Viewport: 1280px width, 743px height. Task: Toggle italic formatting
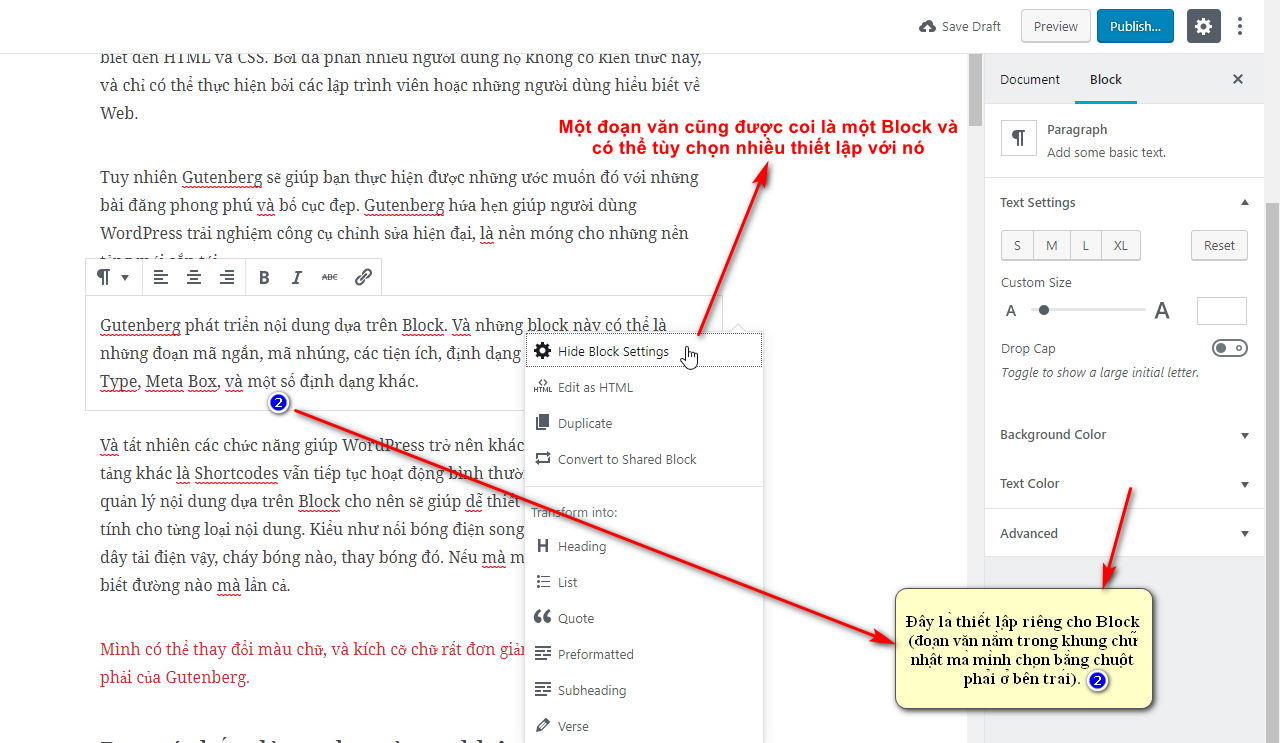click(297, 277)
